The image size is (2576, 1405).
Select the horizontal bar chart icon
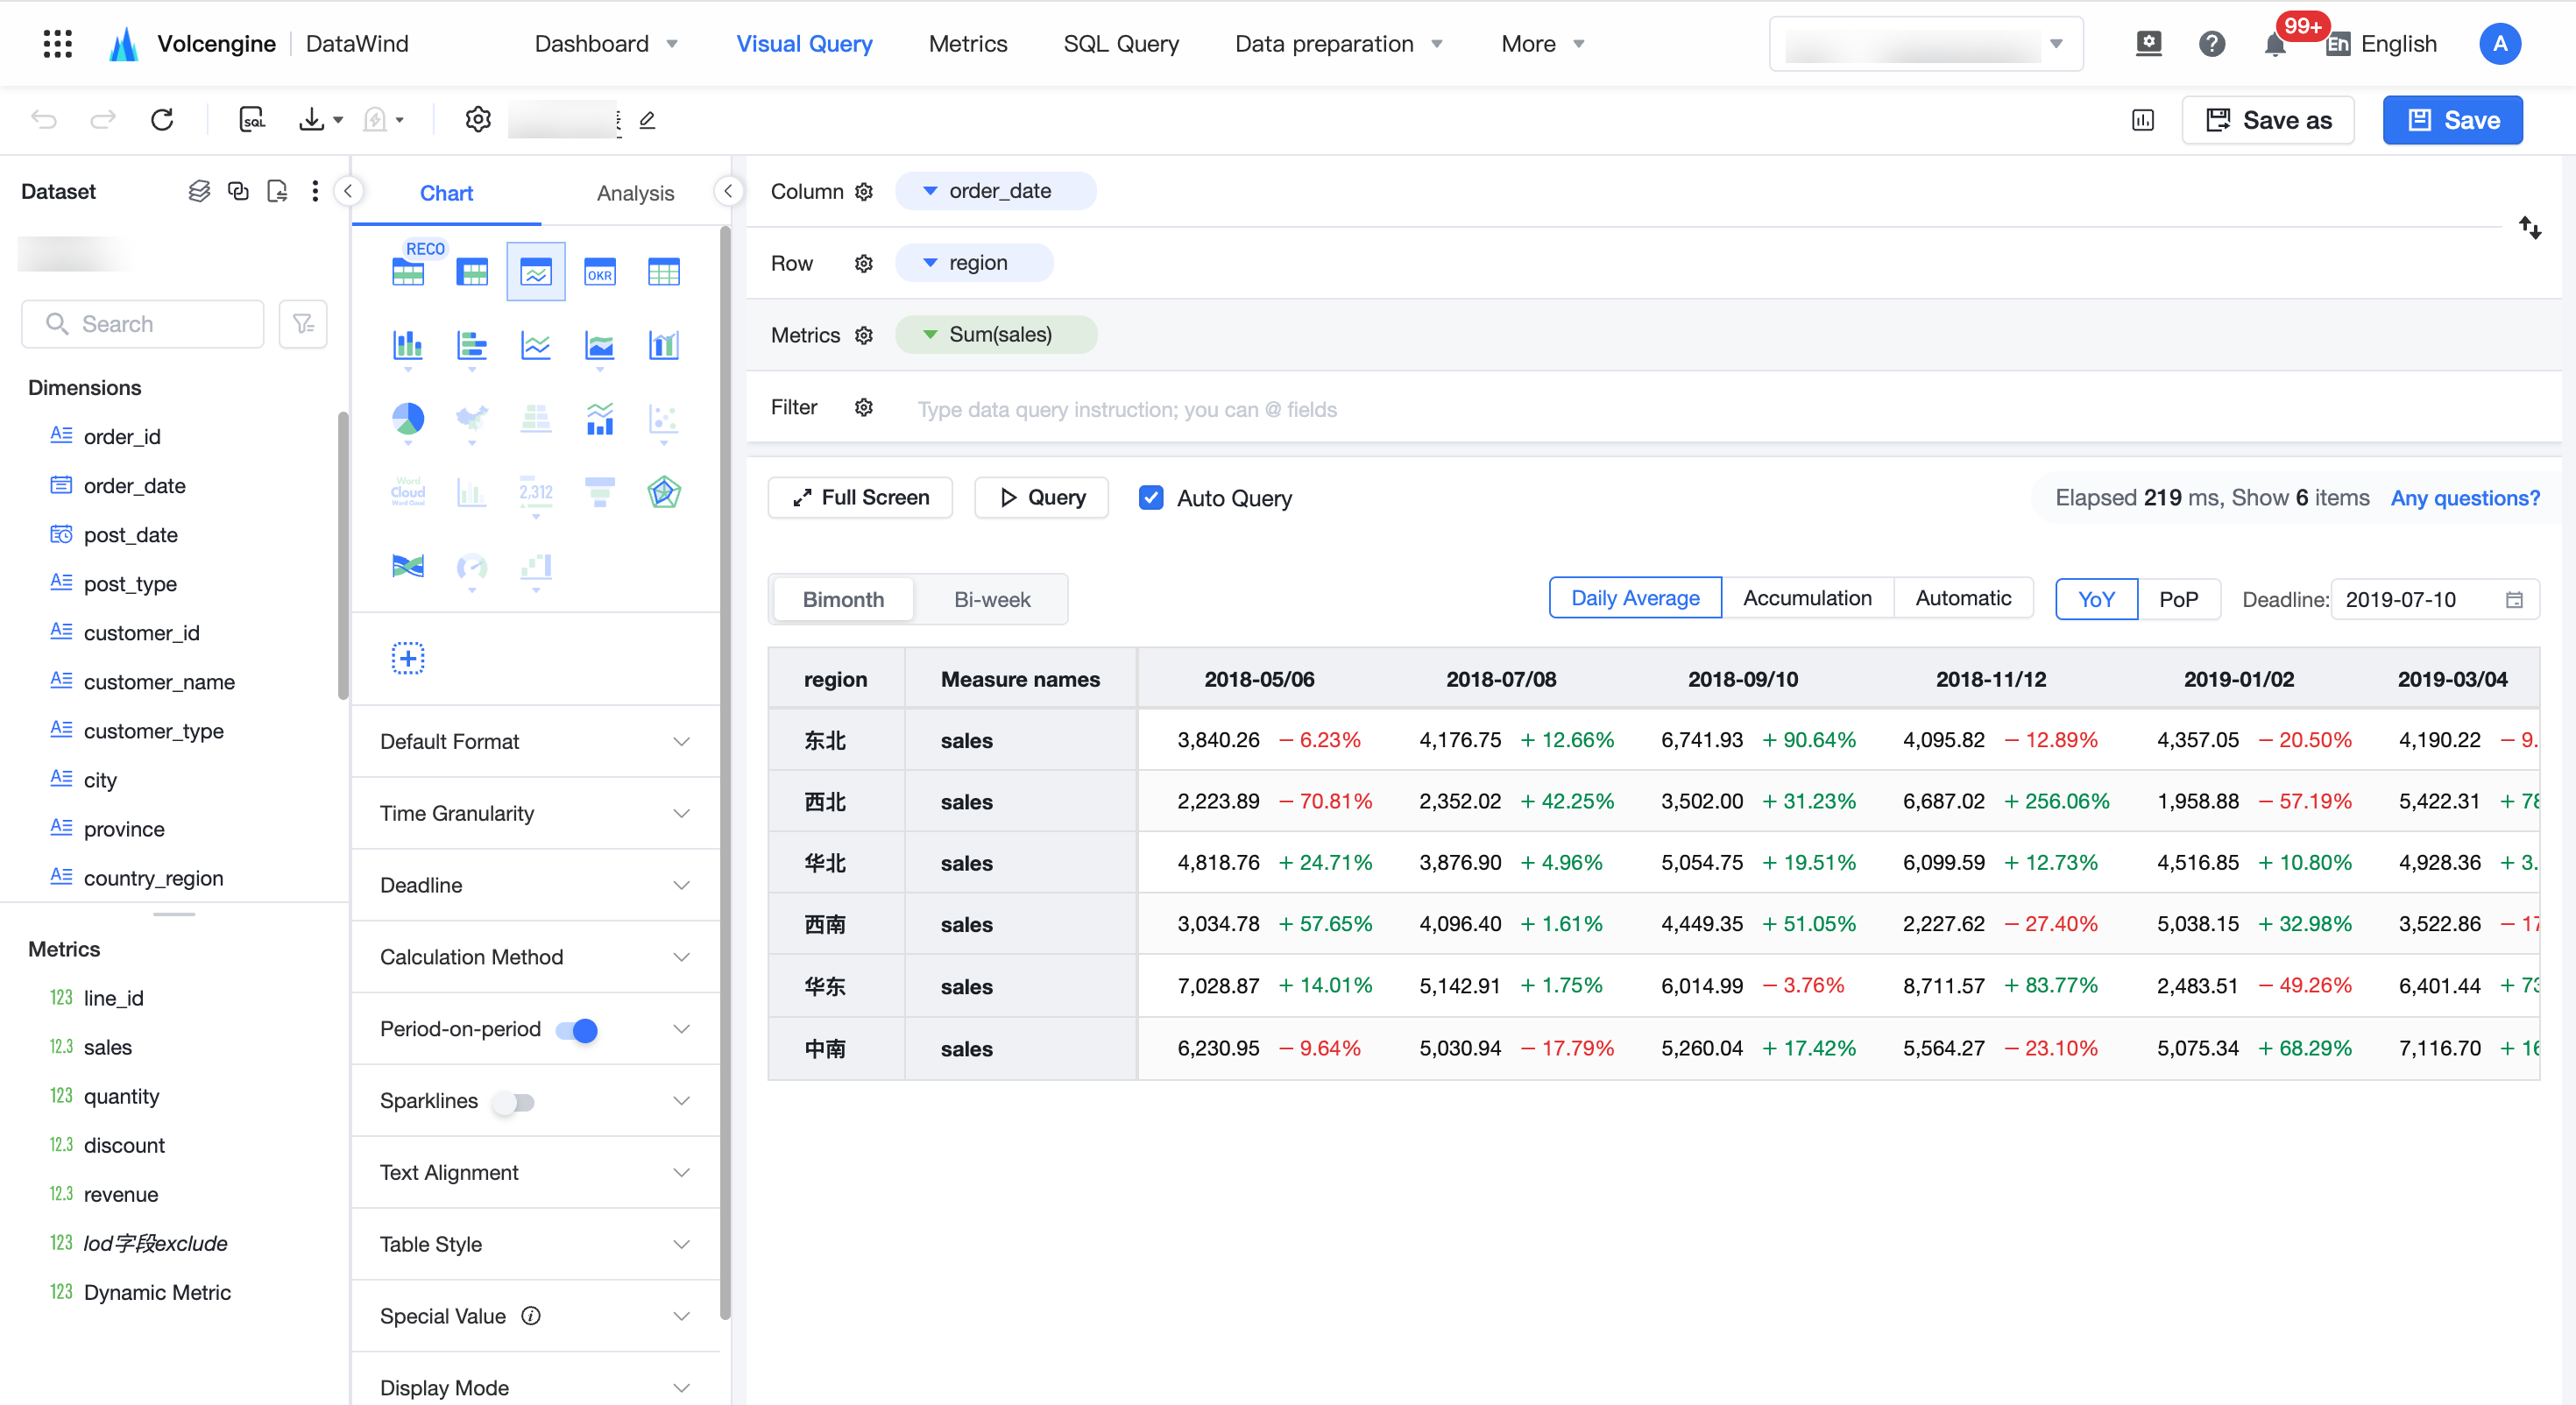[471, 346]
